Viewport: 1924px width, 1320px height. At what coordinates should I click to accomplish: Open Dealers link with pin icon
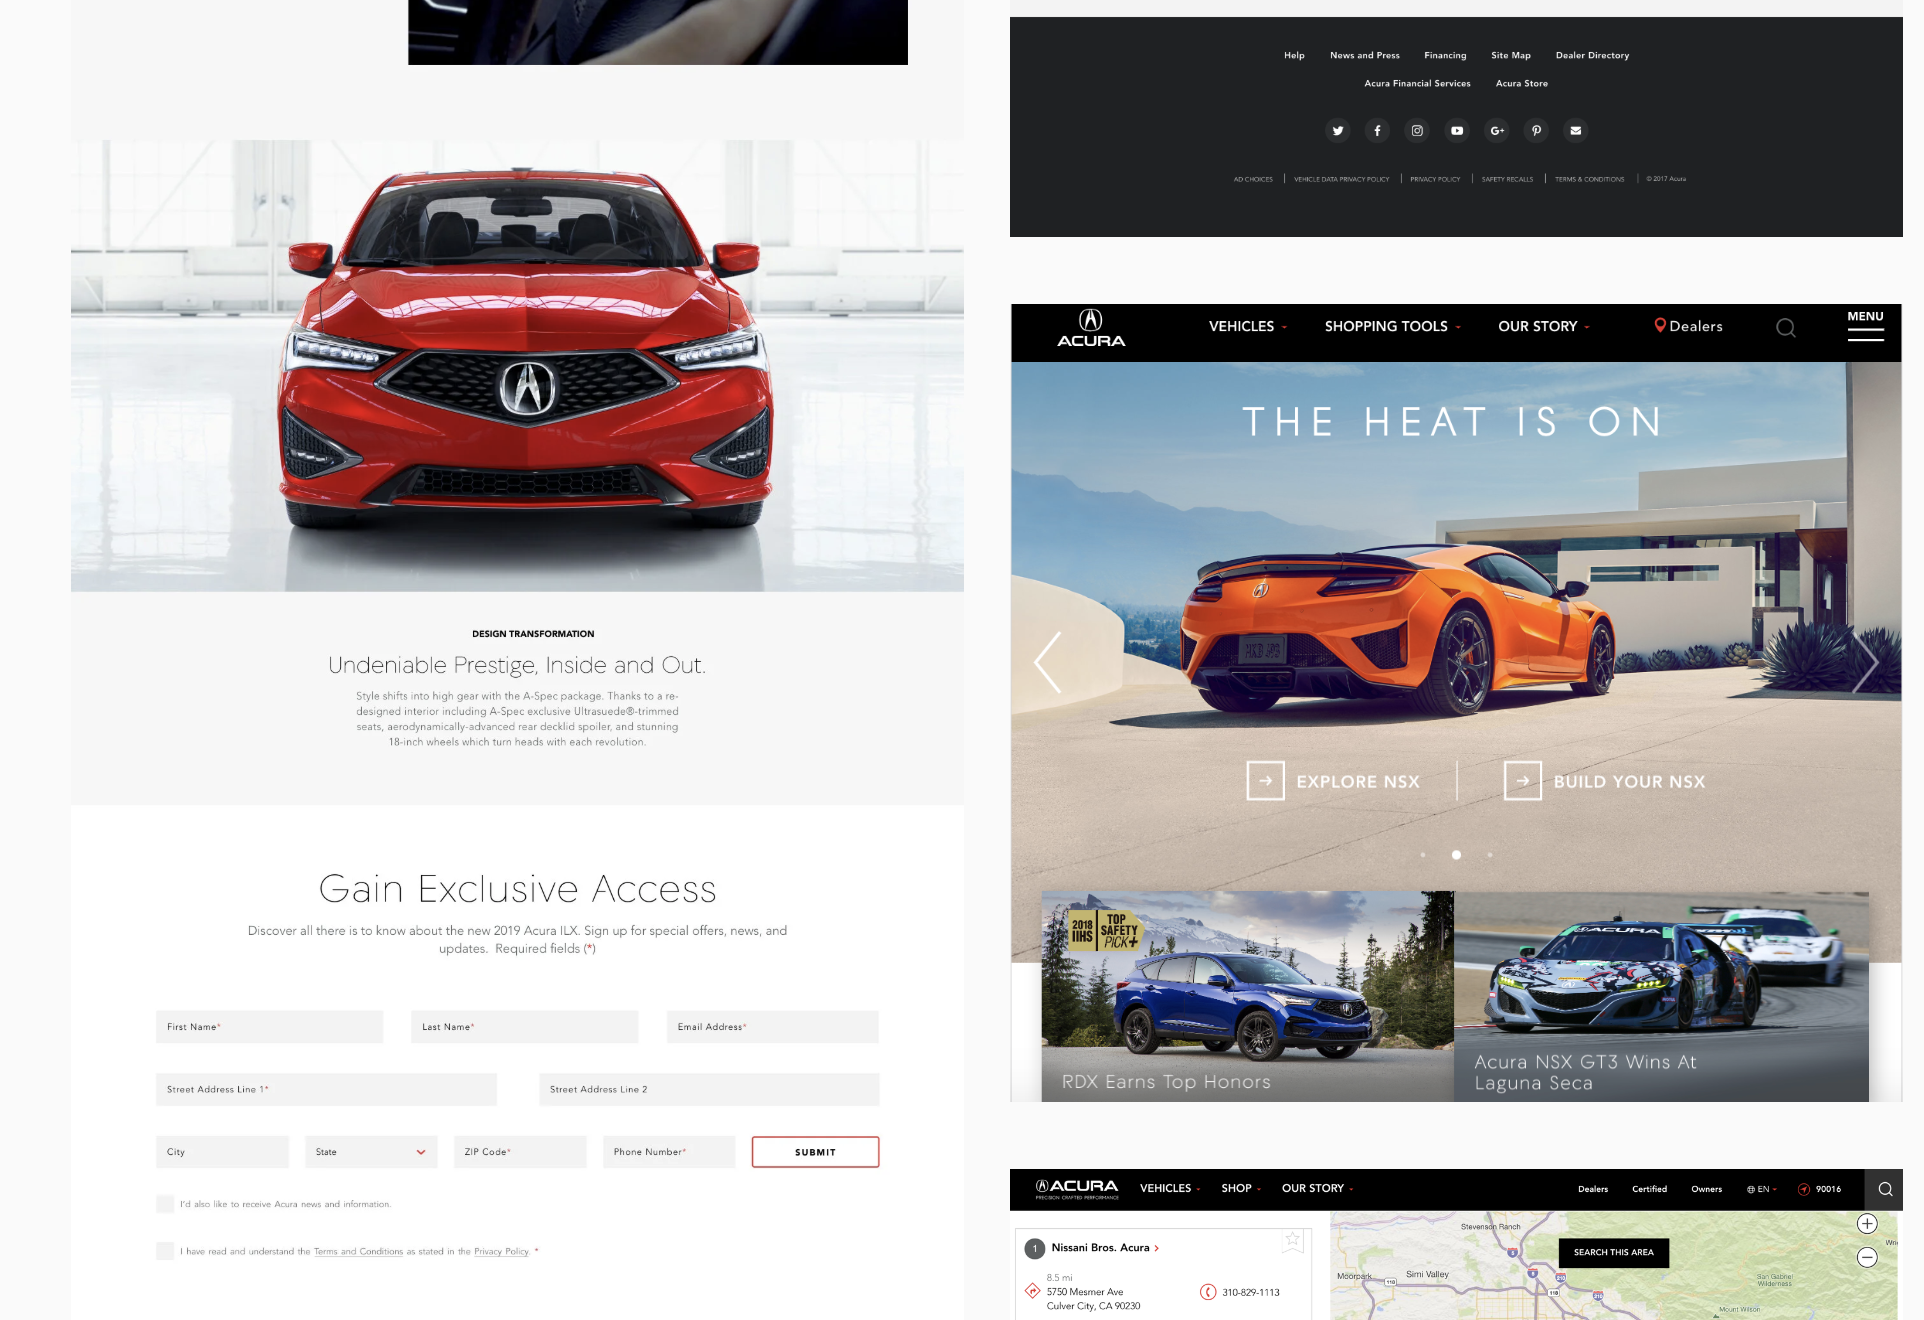(x=1688, y=327)
